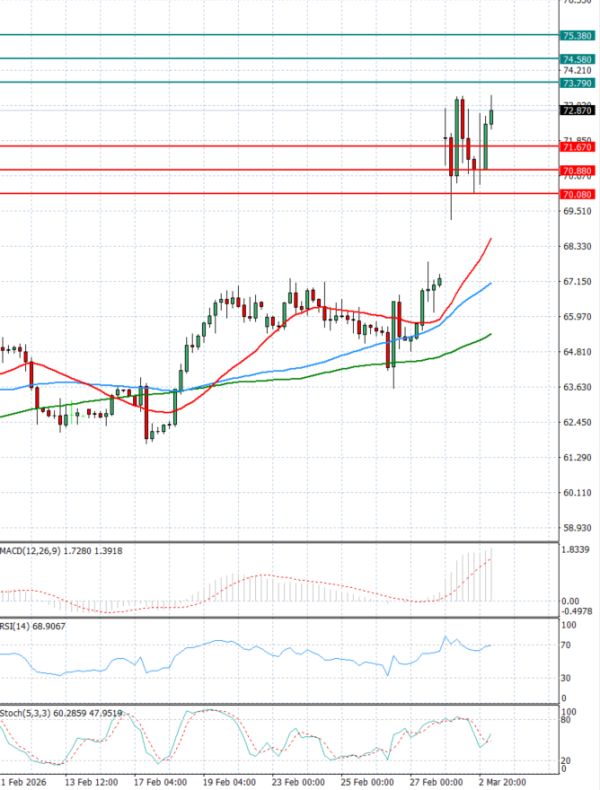The image size is (600, 790).
Task: Click the red 71.670 support price label
Action: point(578,147)
